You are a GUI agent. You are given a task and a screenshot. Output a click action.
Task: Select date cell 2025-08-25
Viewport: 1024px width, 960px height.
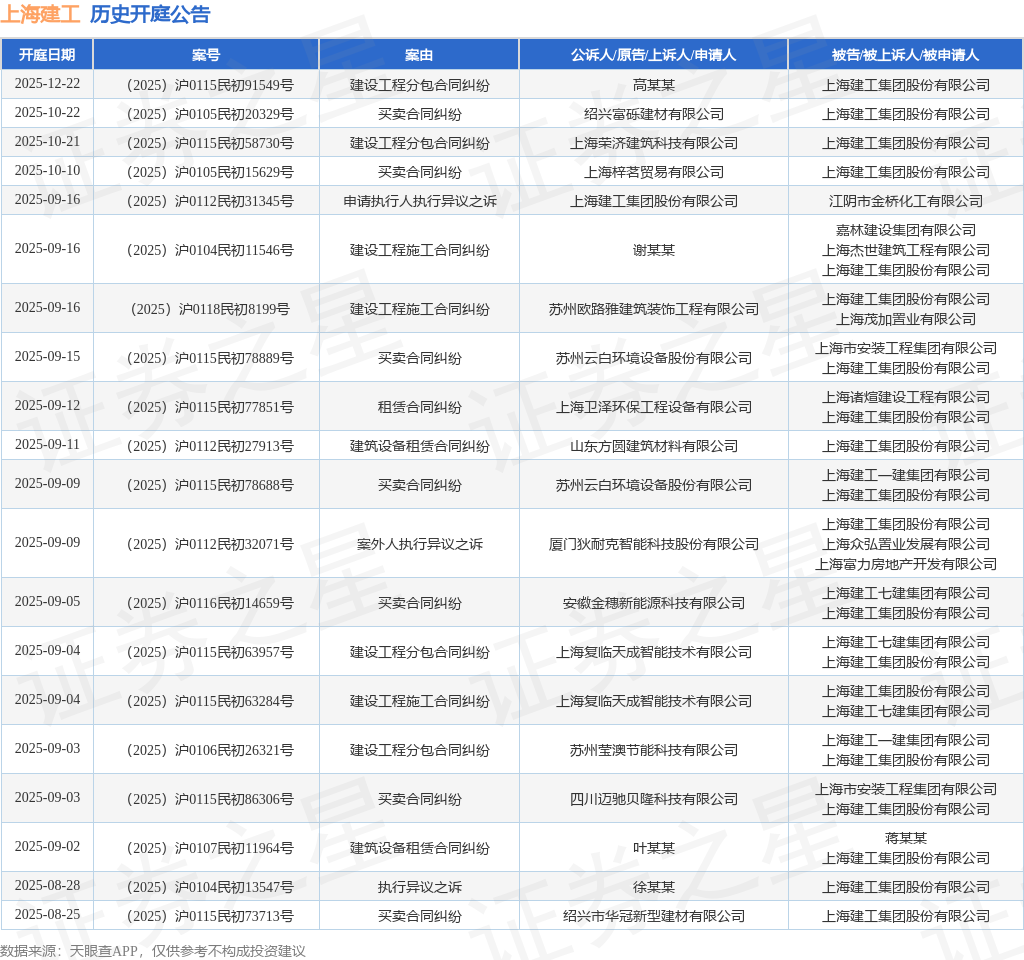coord(47,914)
